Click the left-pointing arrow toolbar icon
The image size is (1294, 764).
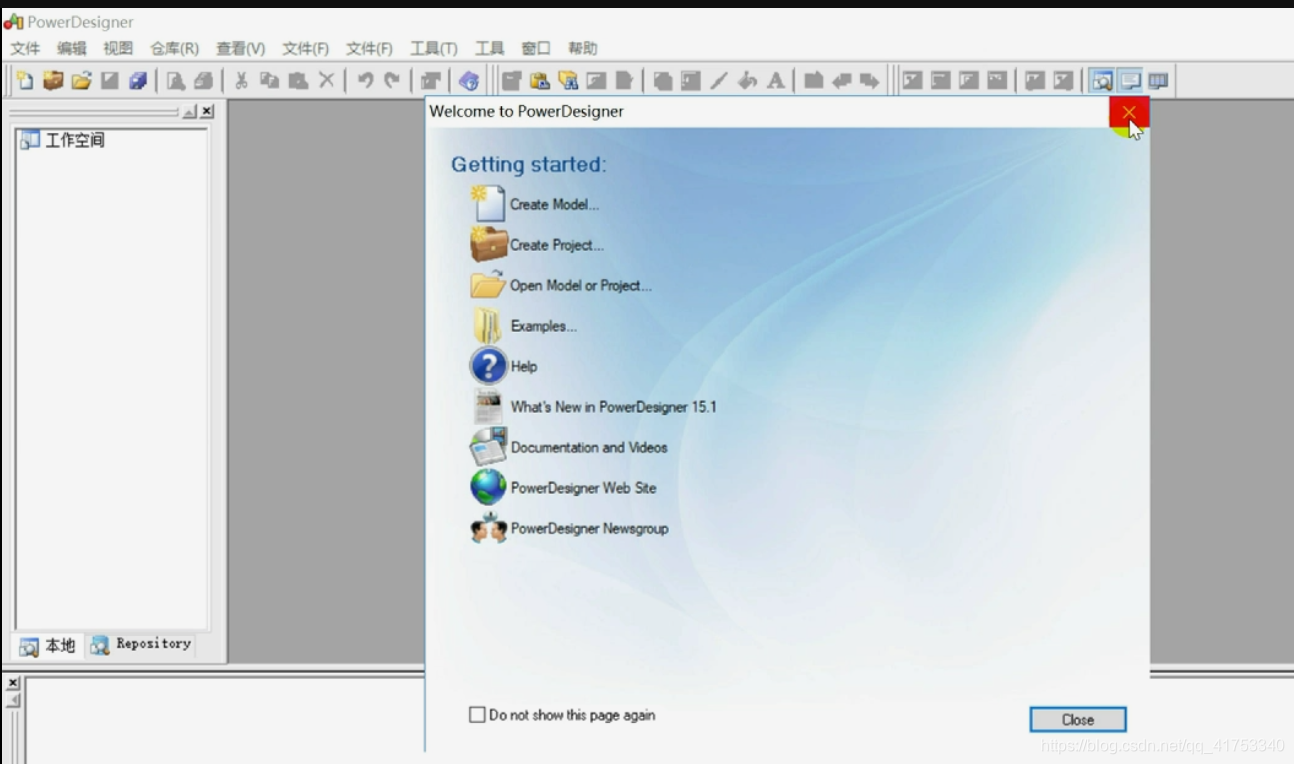coord(841,81)
